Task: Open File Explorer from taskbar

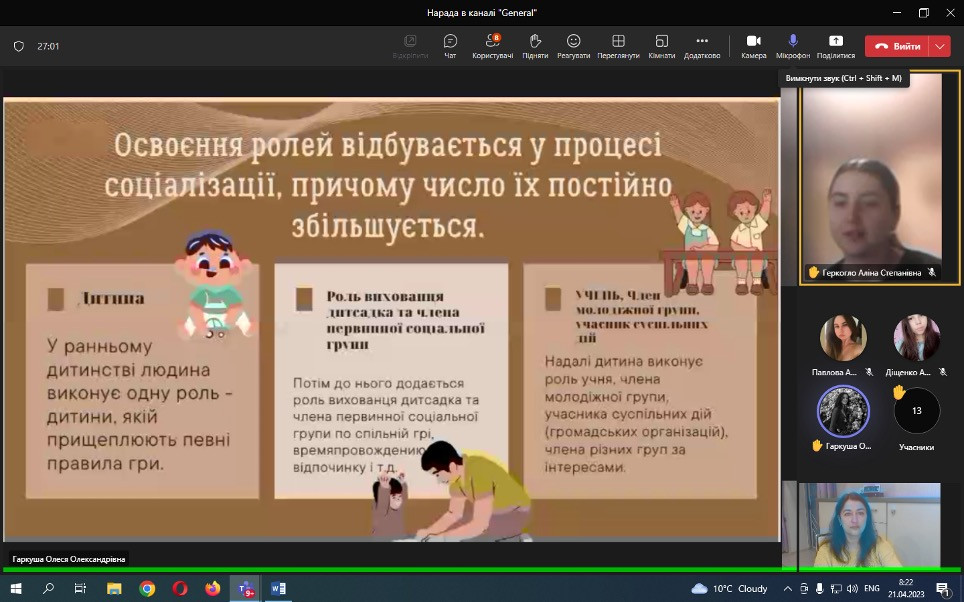Action: coord(114,588)
